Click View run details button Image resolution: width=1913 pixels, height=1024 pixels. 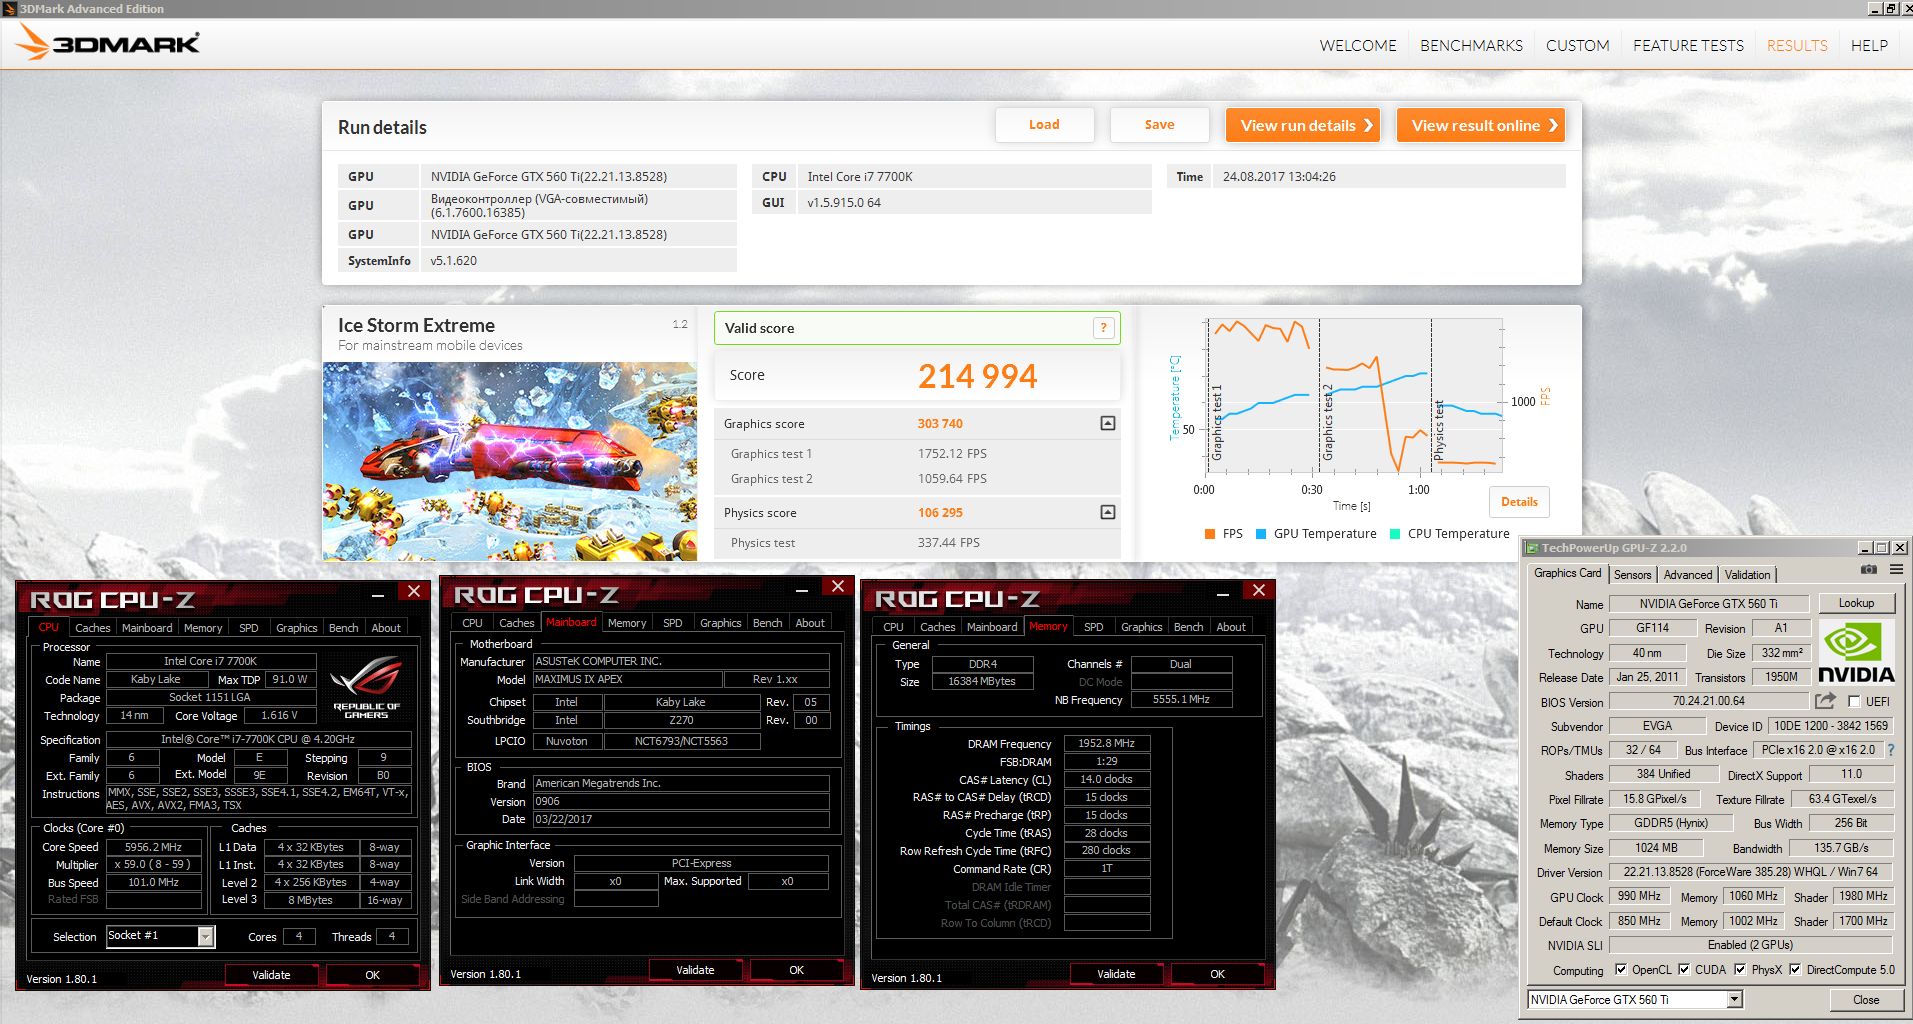click(1303, 125)
